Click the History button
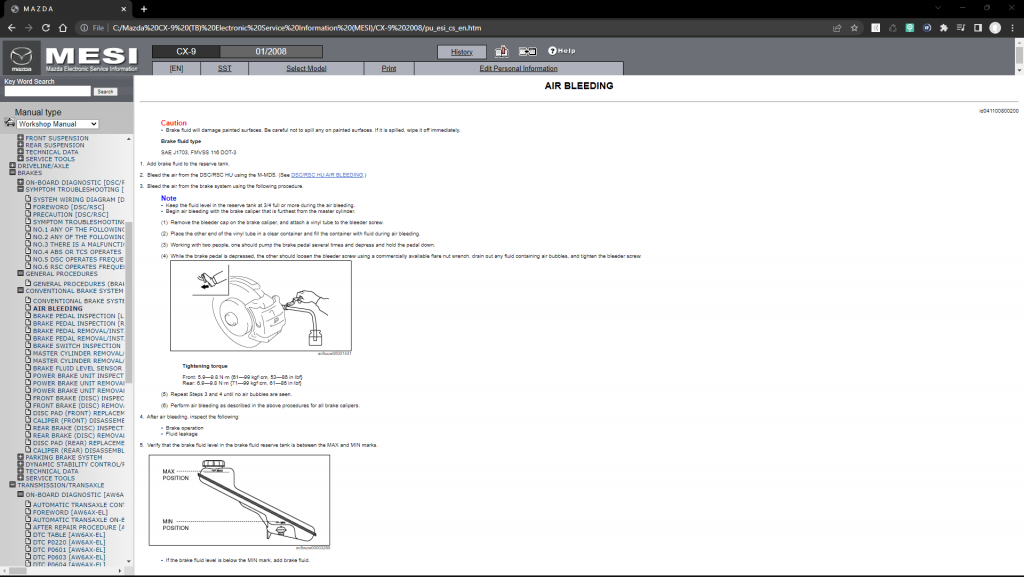 pos(462,51)
